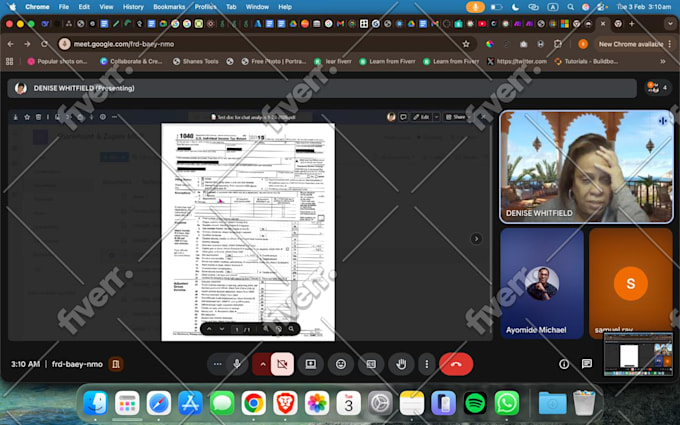Open Brave browser from the Dock

click(285, 403)
